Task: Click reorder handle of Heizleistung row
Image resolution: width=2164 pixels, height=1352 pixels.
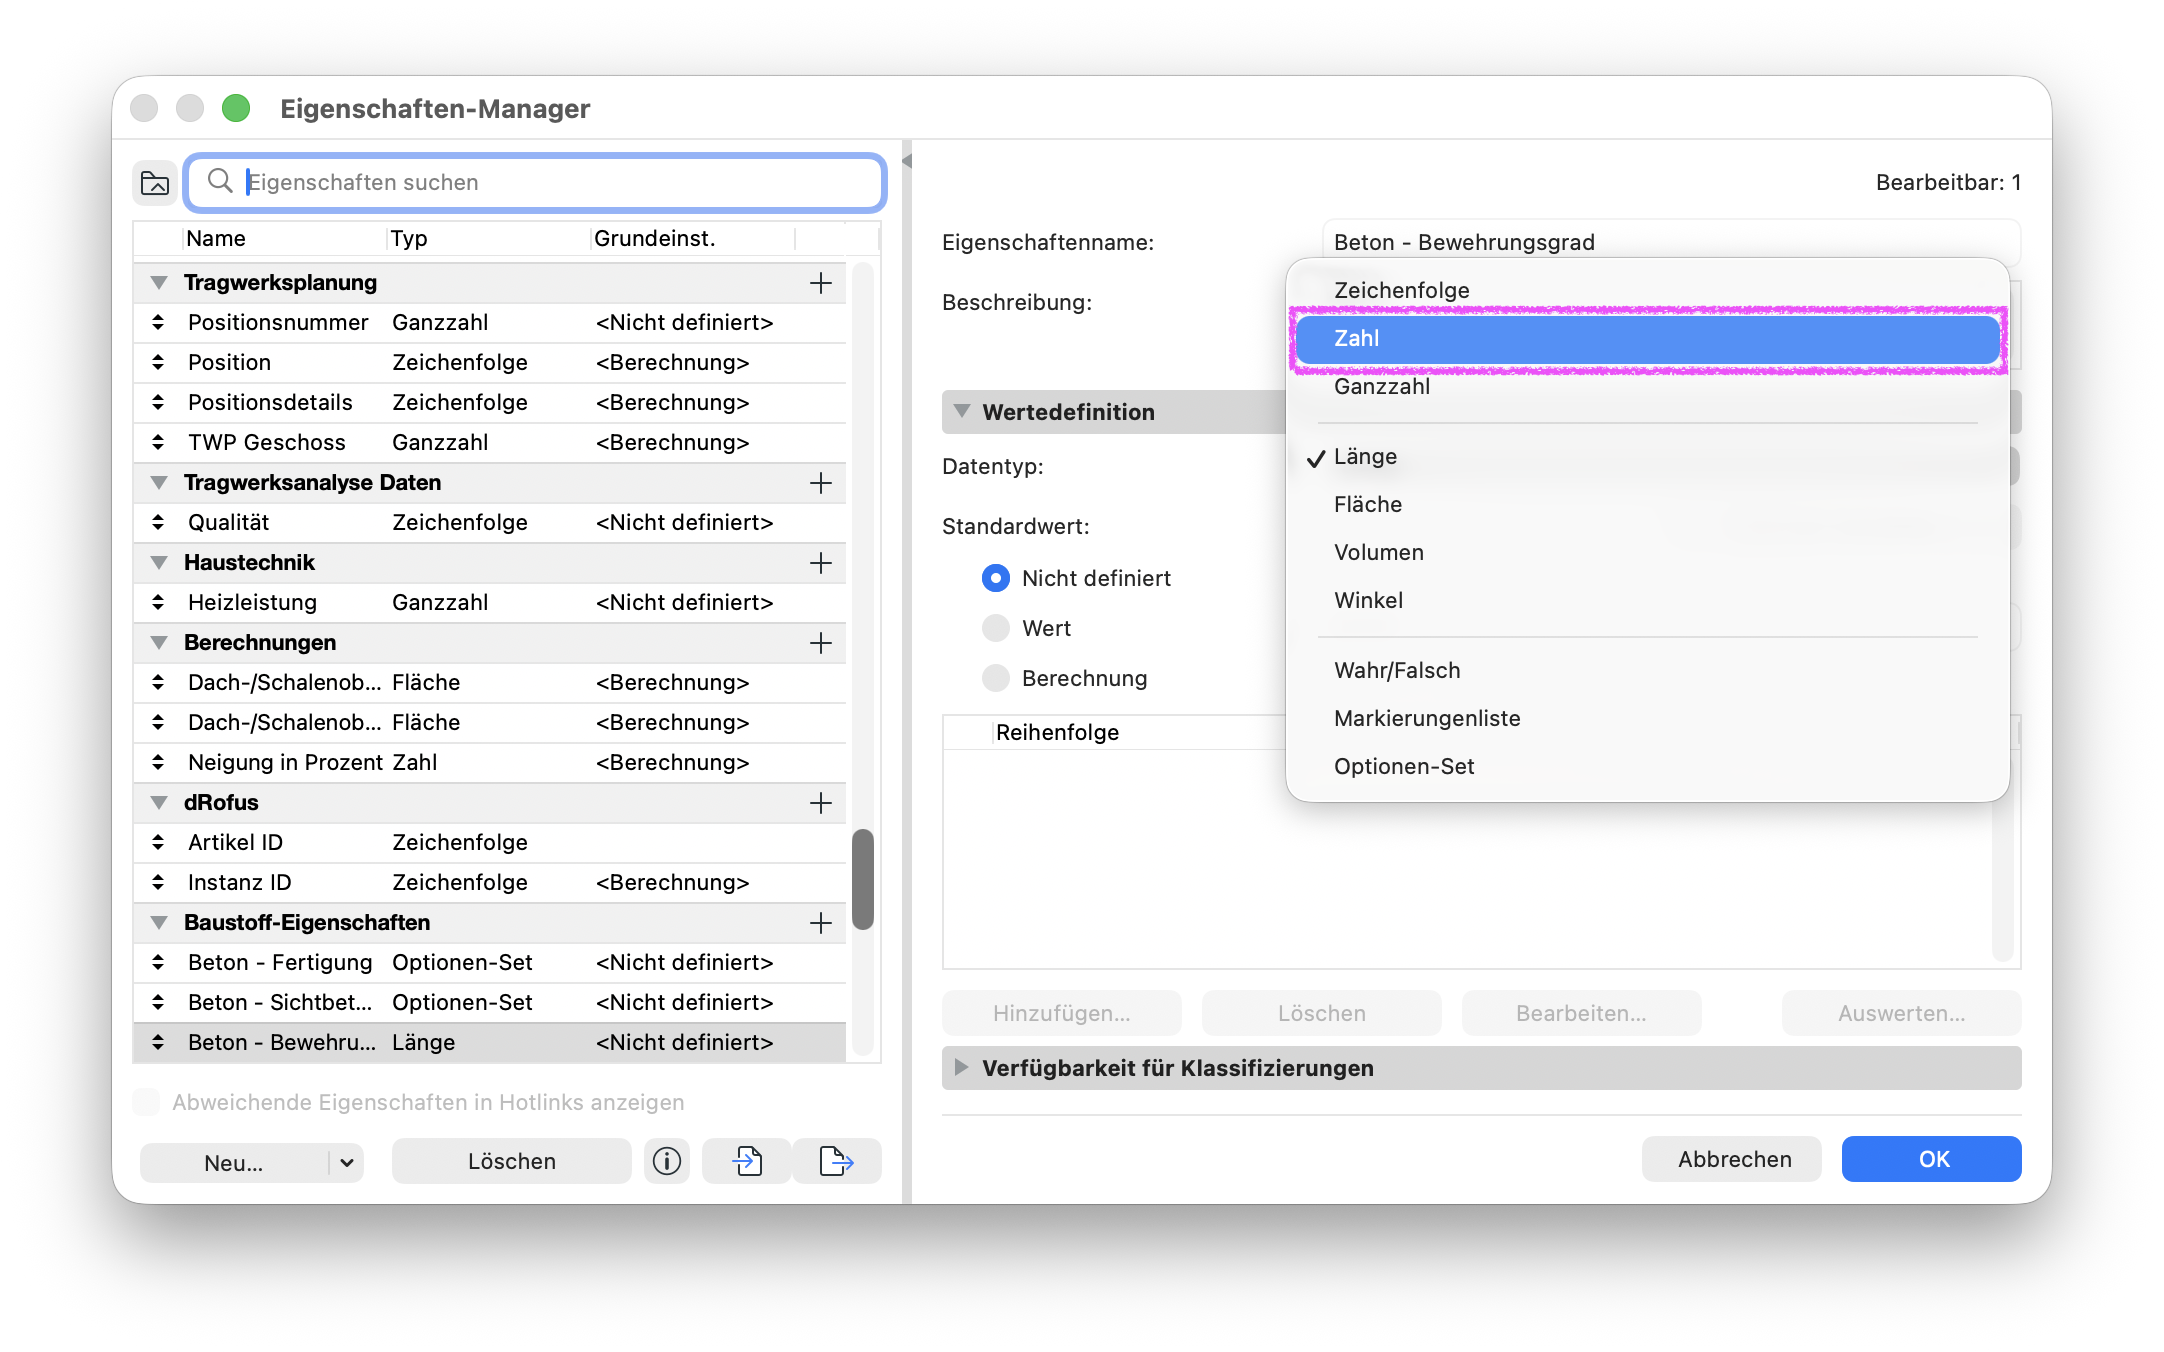Action: click(158, 602)
